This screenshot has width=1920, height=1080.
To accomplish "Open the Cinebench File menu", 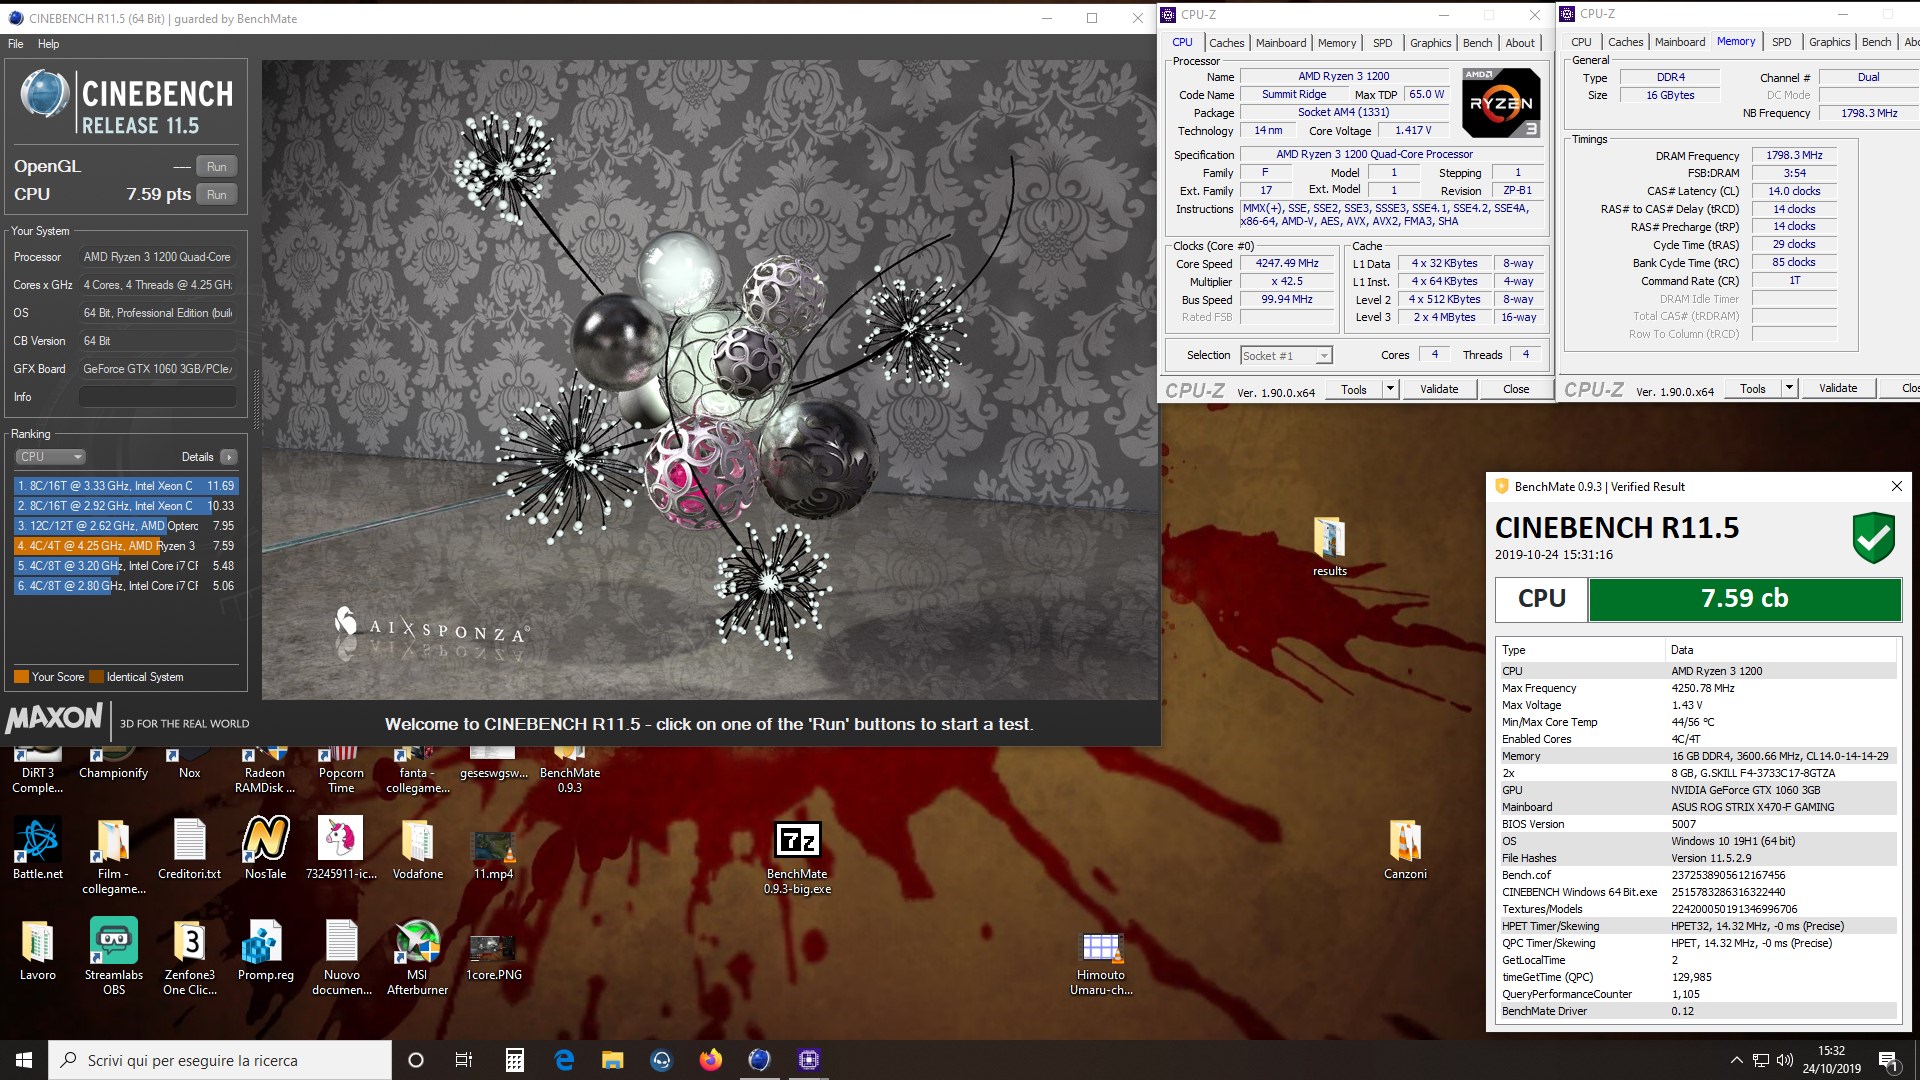I will 16,44.
